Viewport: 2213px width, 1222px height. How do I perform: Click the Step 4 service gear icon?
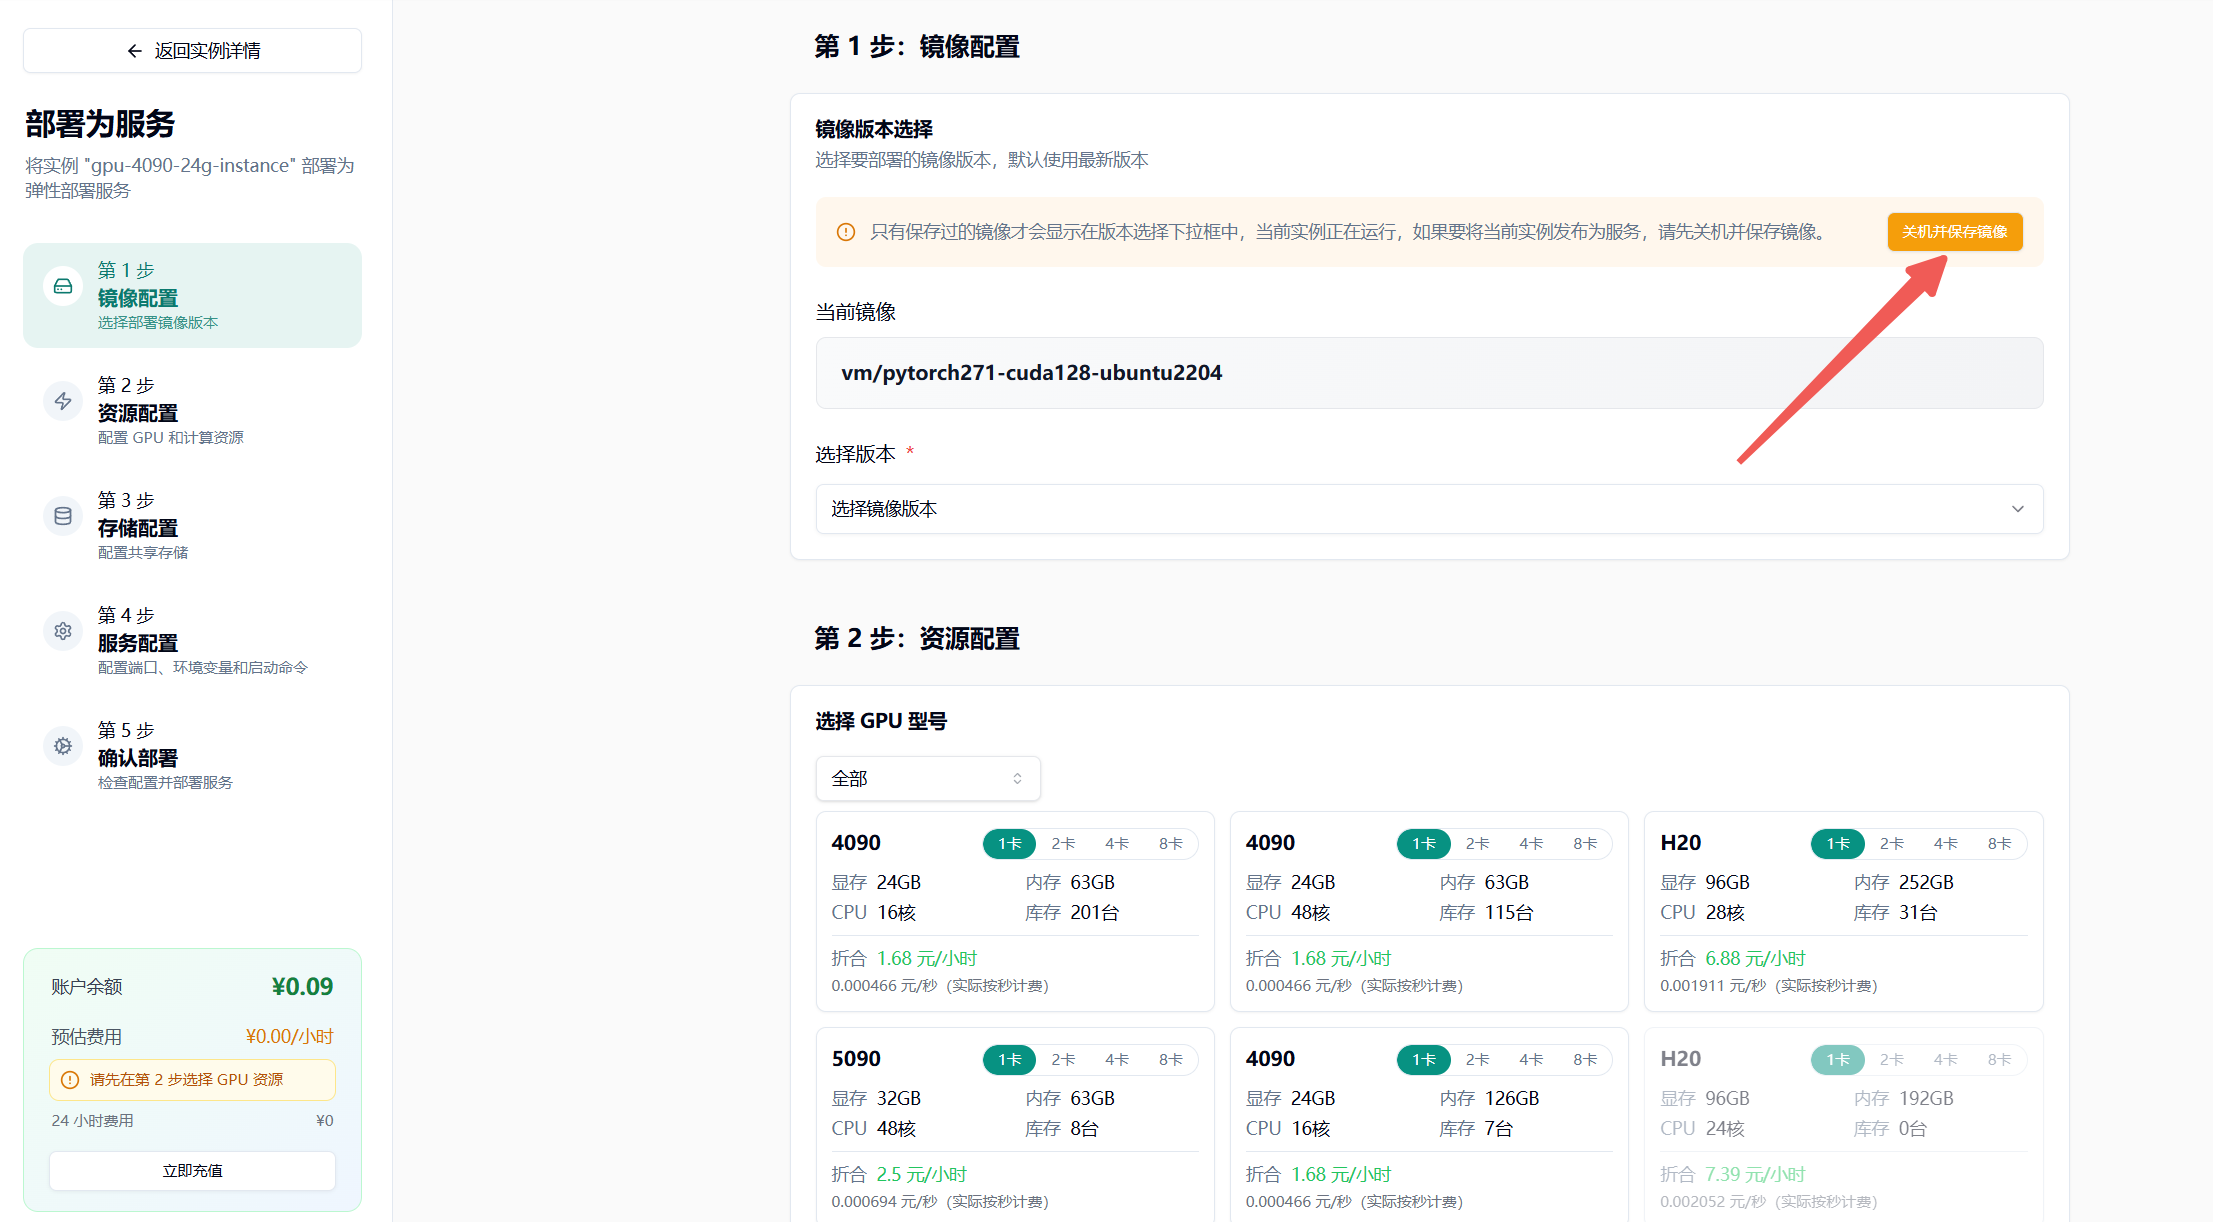(x=63, y=631)
